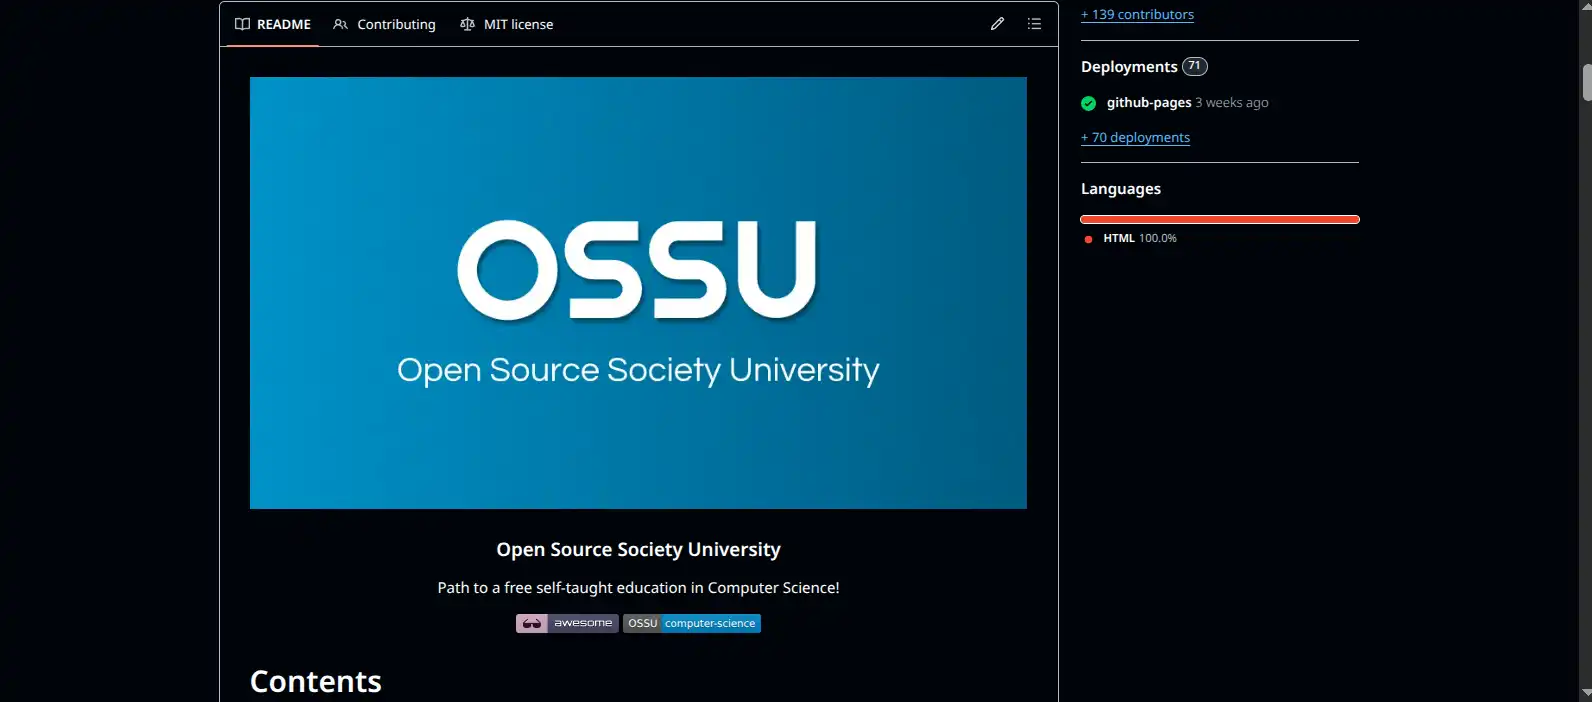Switch to the Contributing tab
The image size is (1592, 702).
click(385, 24)
